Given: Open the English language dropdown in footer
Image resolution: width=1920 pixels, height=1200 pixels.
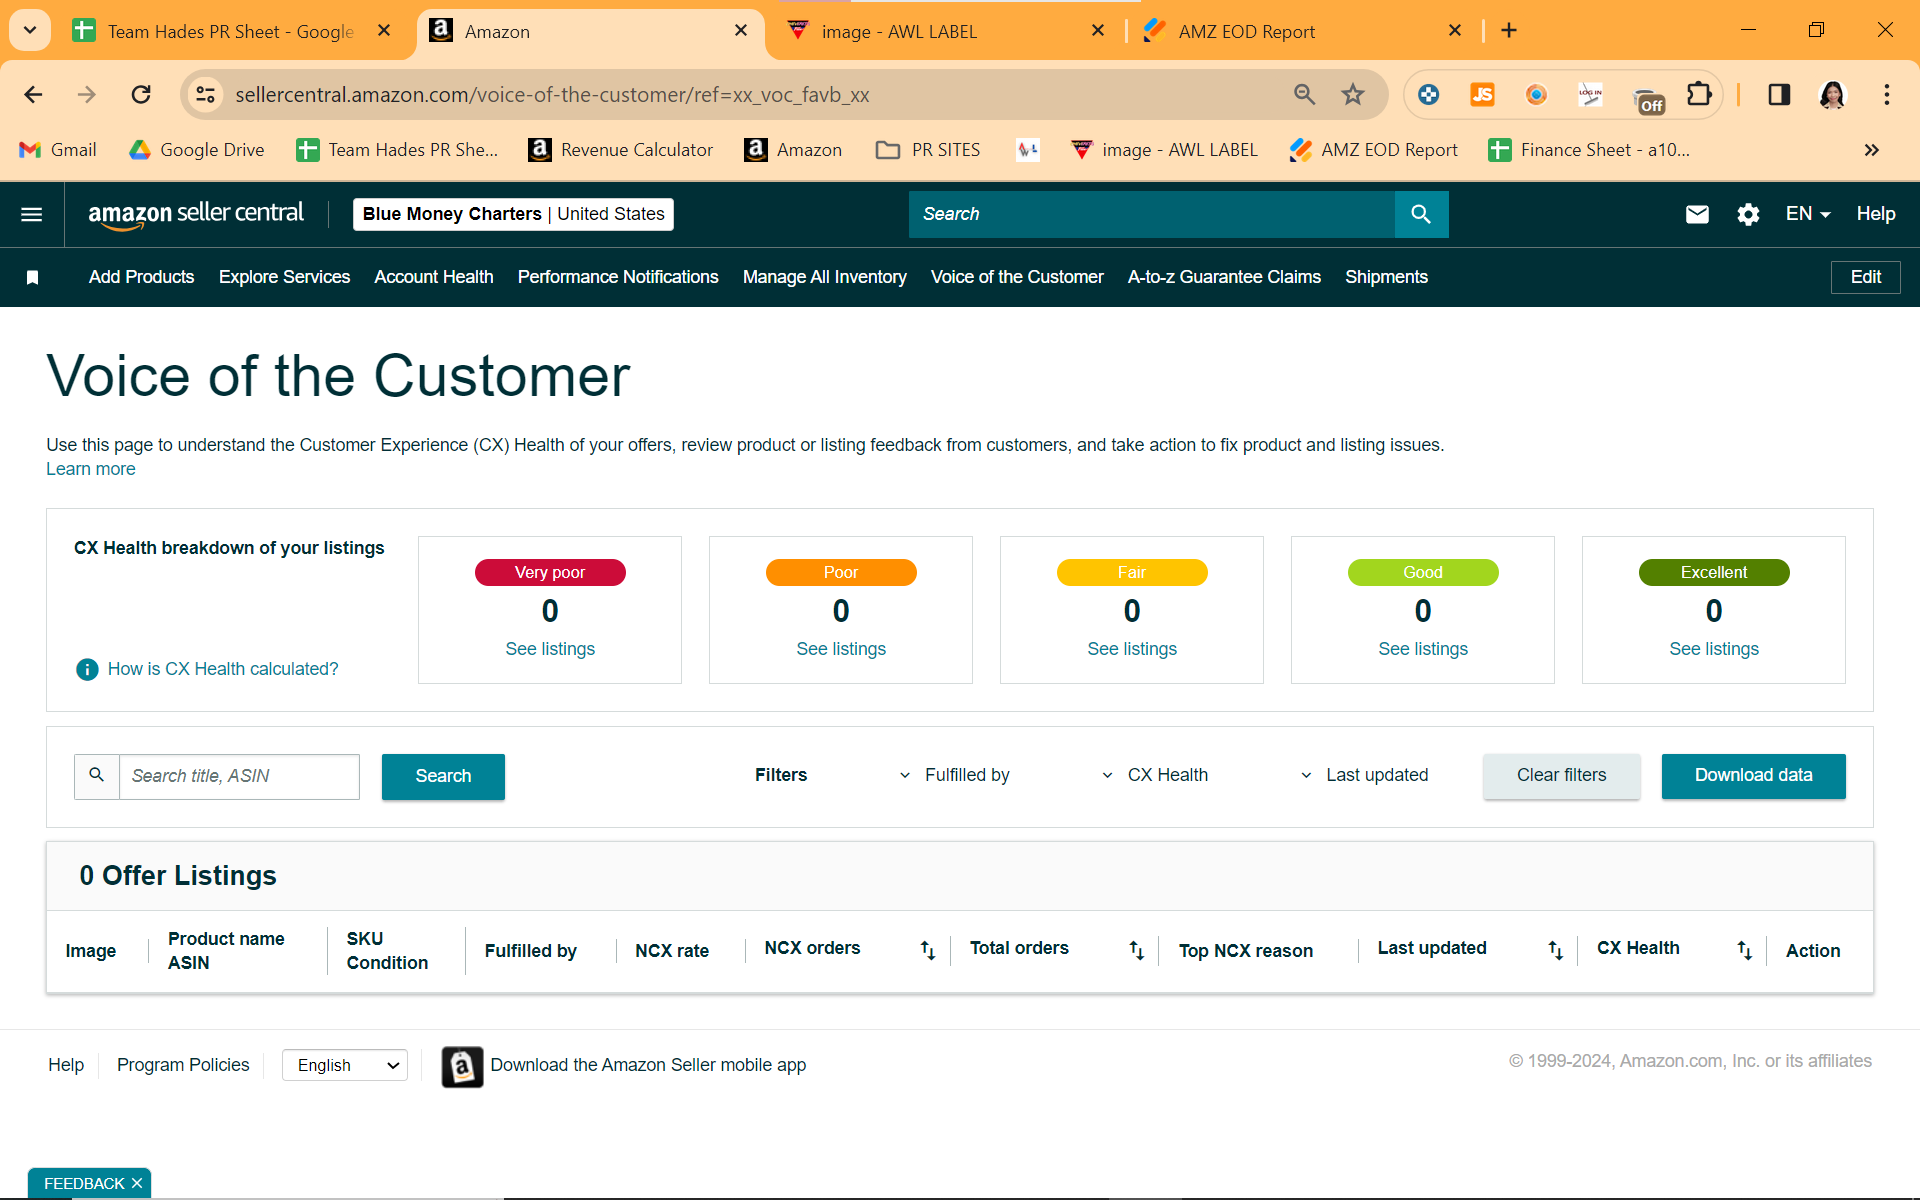Looking at the screenshot, I should pyautogui.click(x=345, y=1066).
